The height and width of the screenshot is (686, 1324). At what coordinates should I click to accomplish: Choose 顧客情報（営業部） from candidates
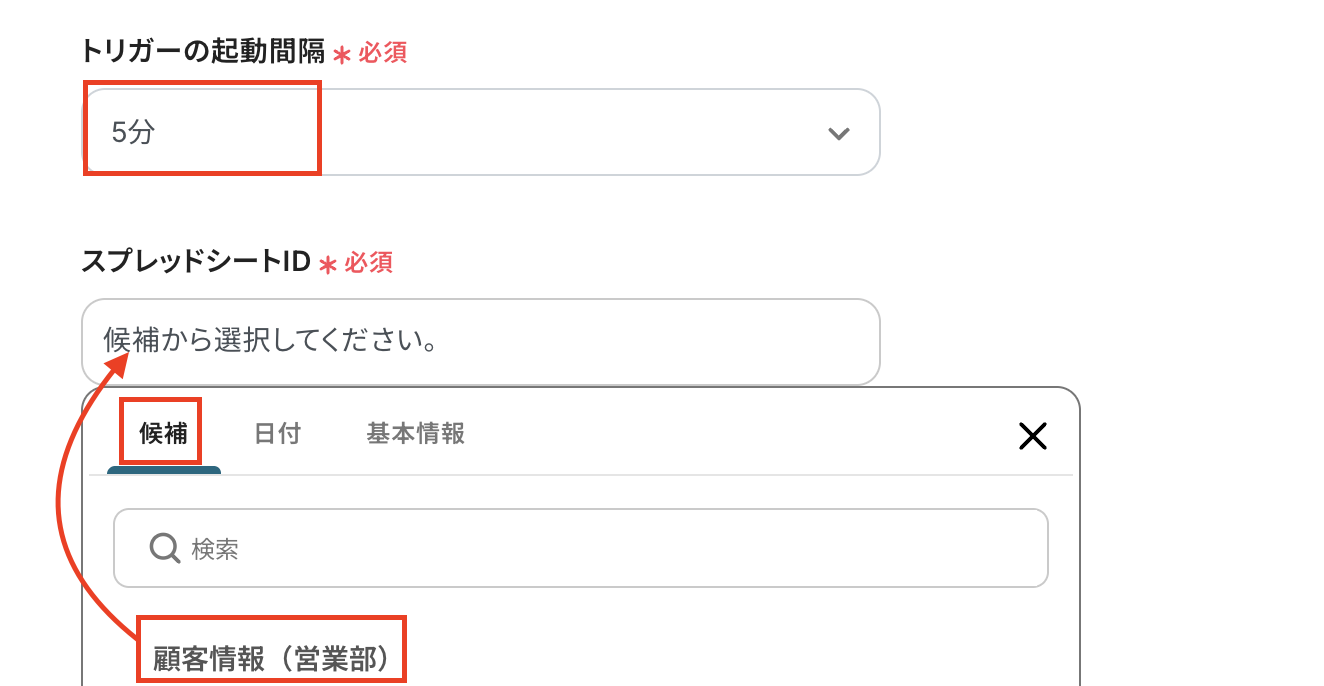tap(270, 659)
